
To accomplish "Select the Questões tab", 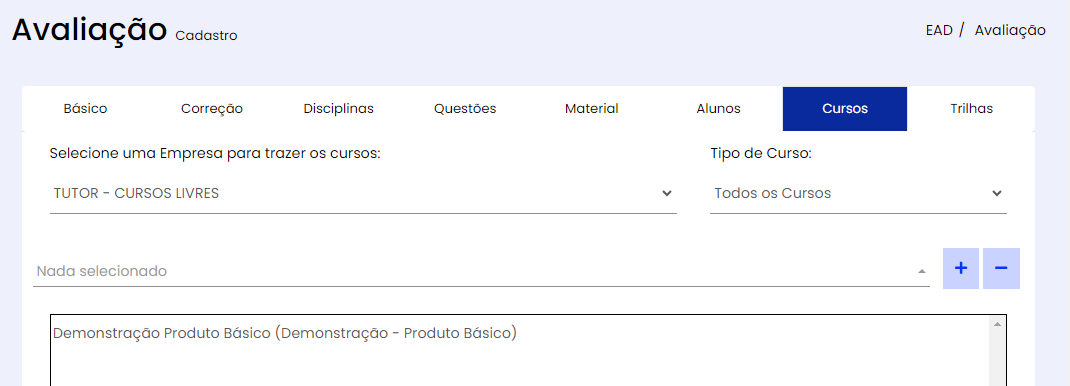I will point(465,108).
